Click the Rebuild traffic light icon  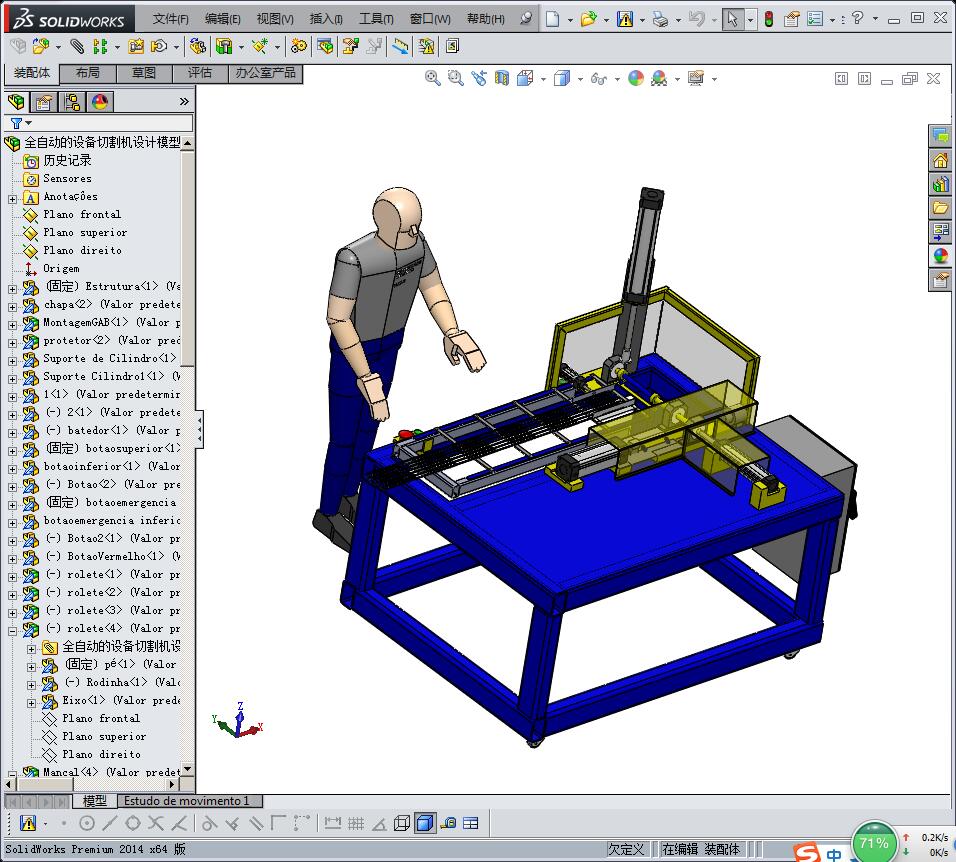click(x=768, y=19)
